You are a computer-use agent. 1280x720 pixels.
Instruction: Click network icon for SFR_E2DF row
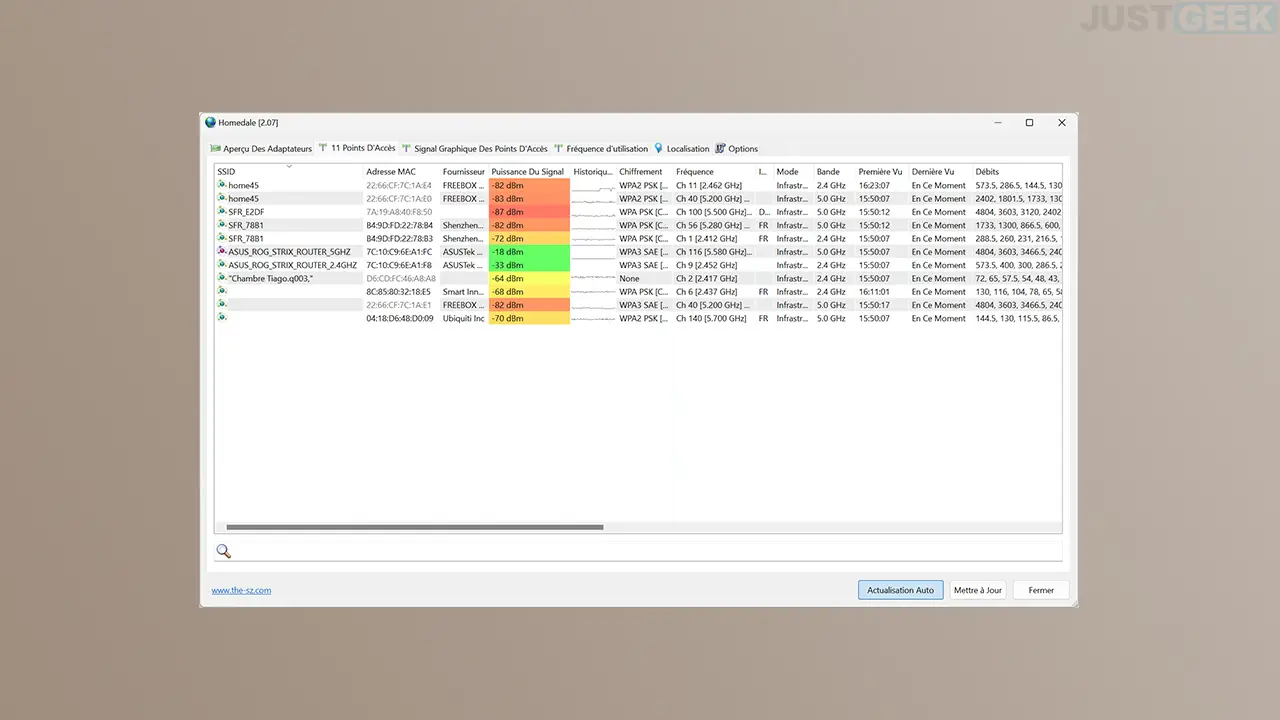point(222,212)
